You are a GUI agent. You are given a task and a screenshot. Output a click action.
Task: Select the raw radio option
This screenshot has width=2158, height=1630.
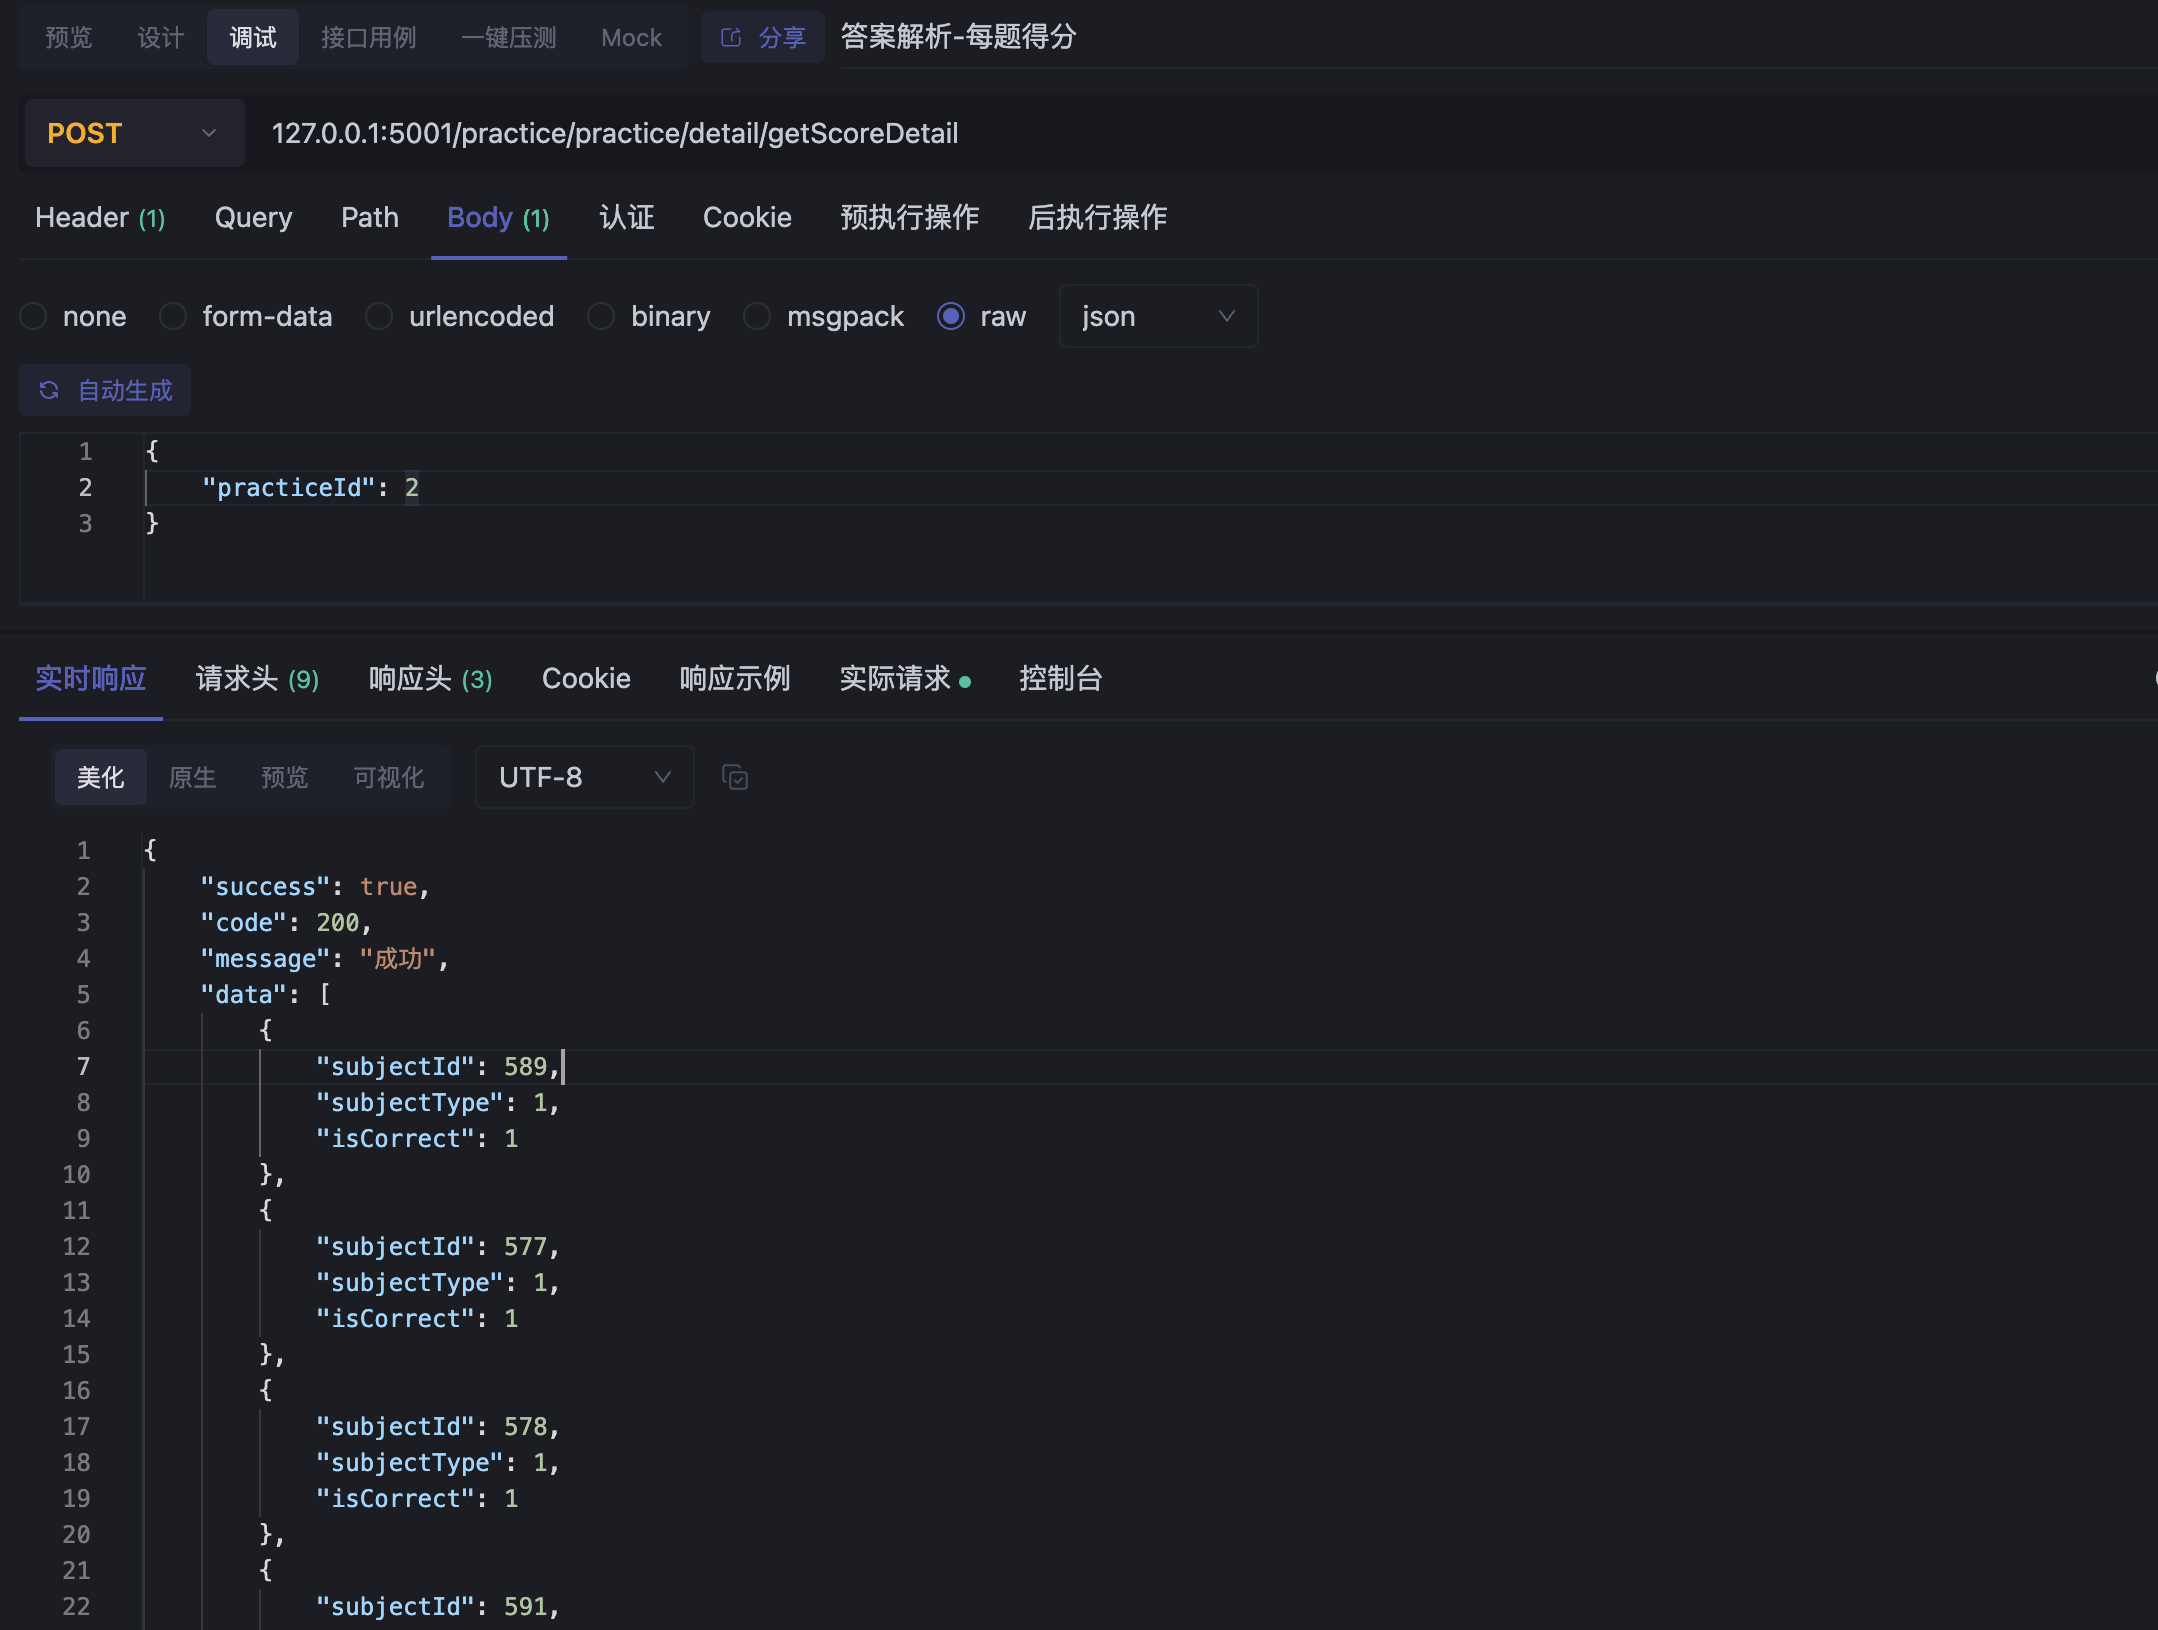[x=950, y=316]
